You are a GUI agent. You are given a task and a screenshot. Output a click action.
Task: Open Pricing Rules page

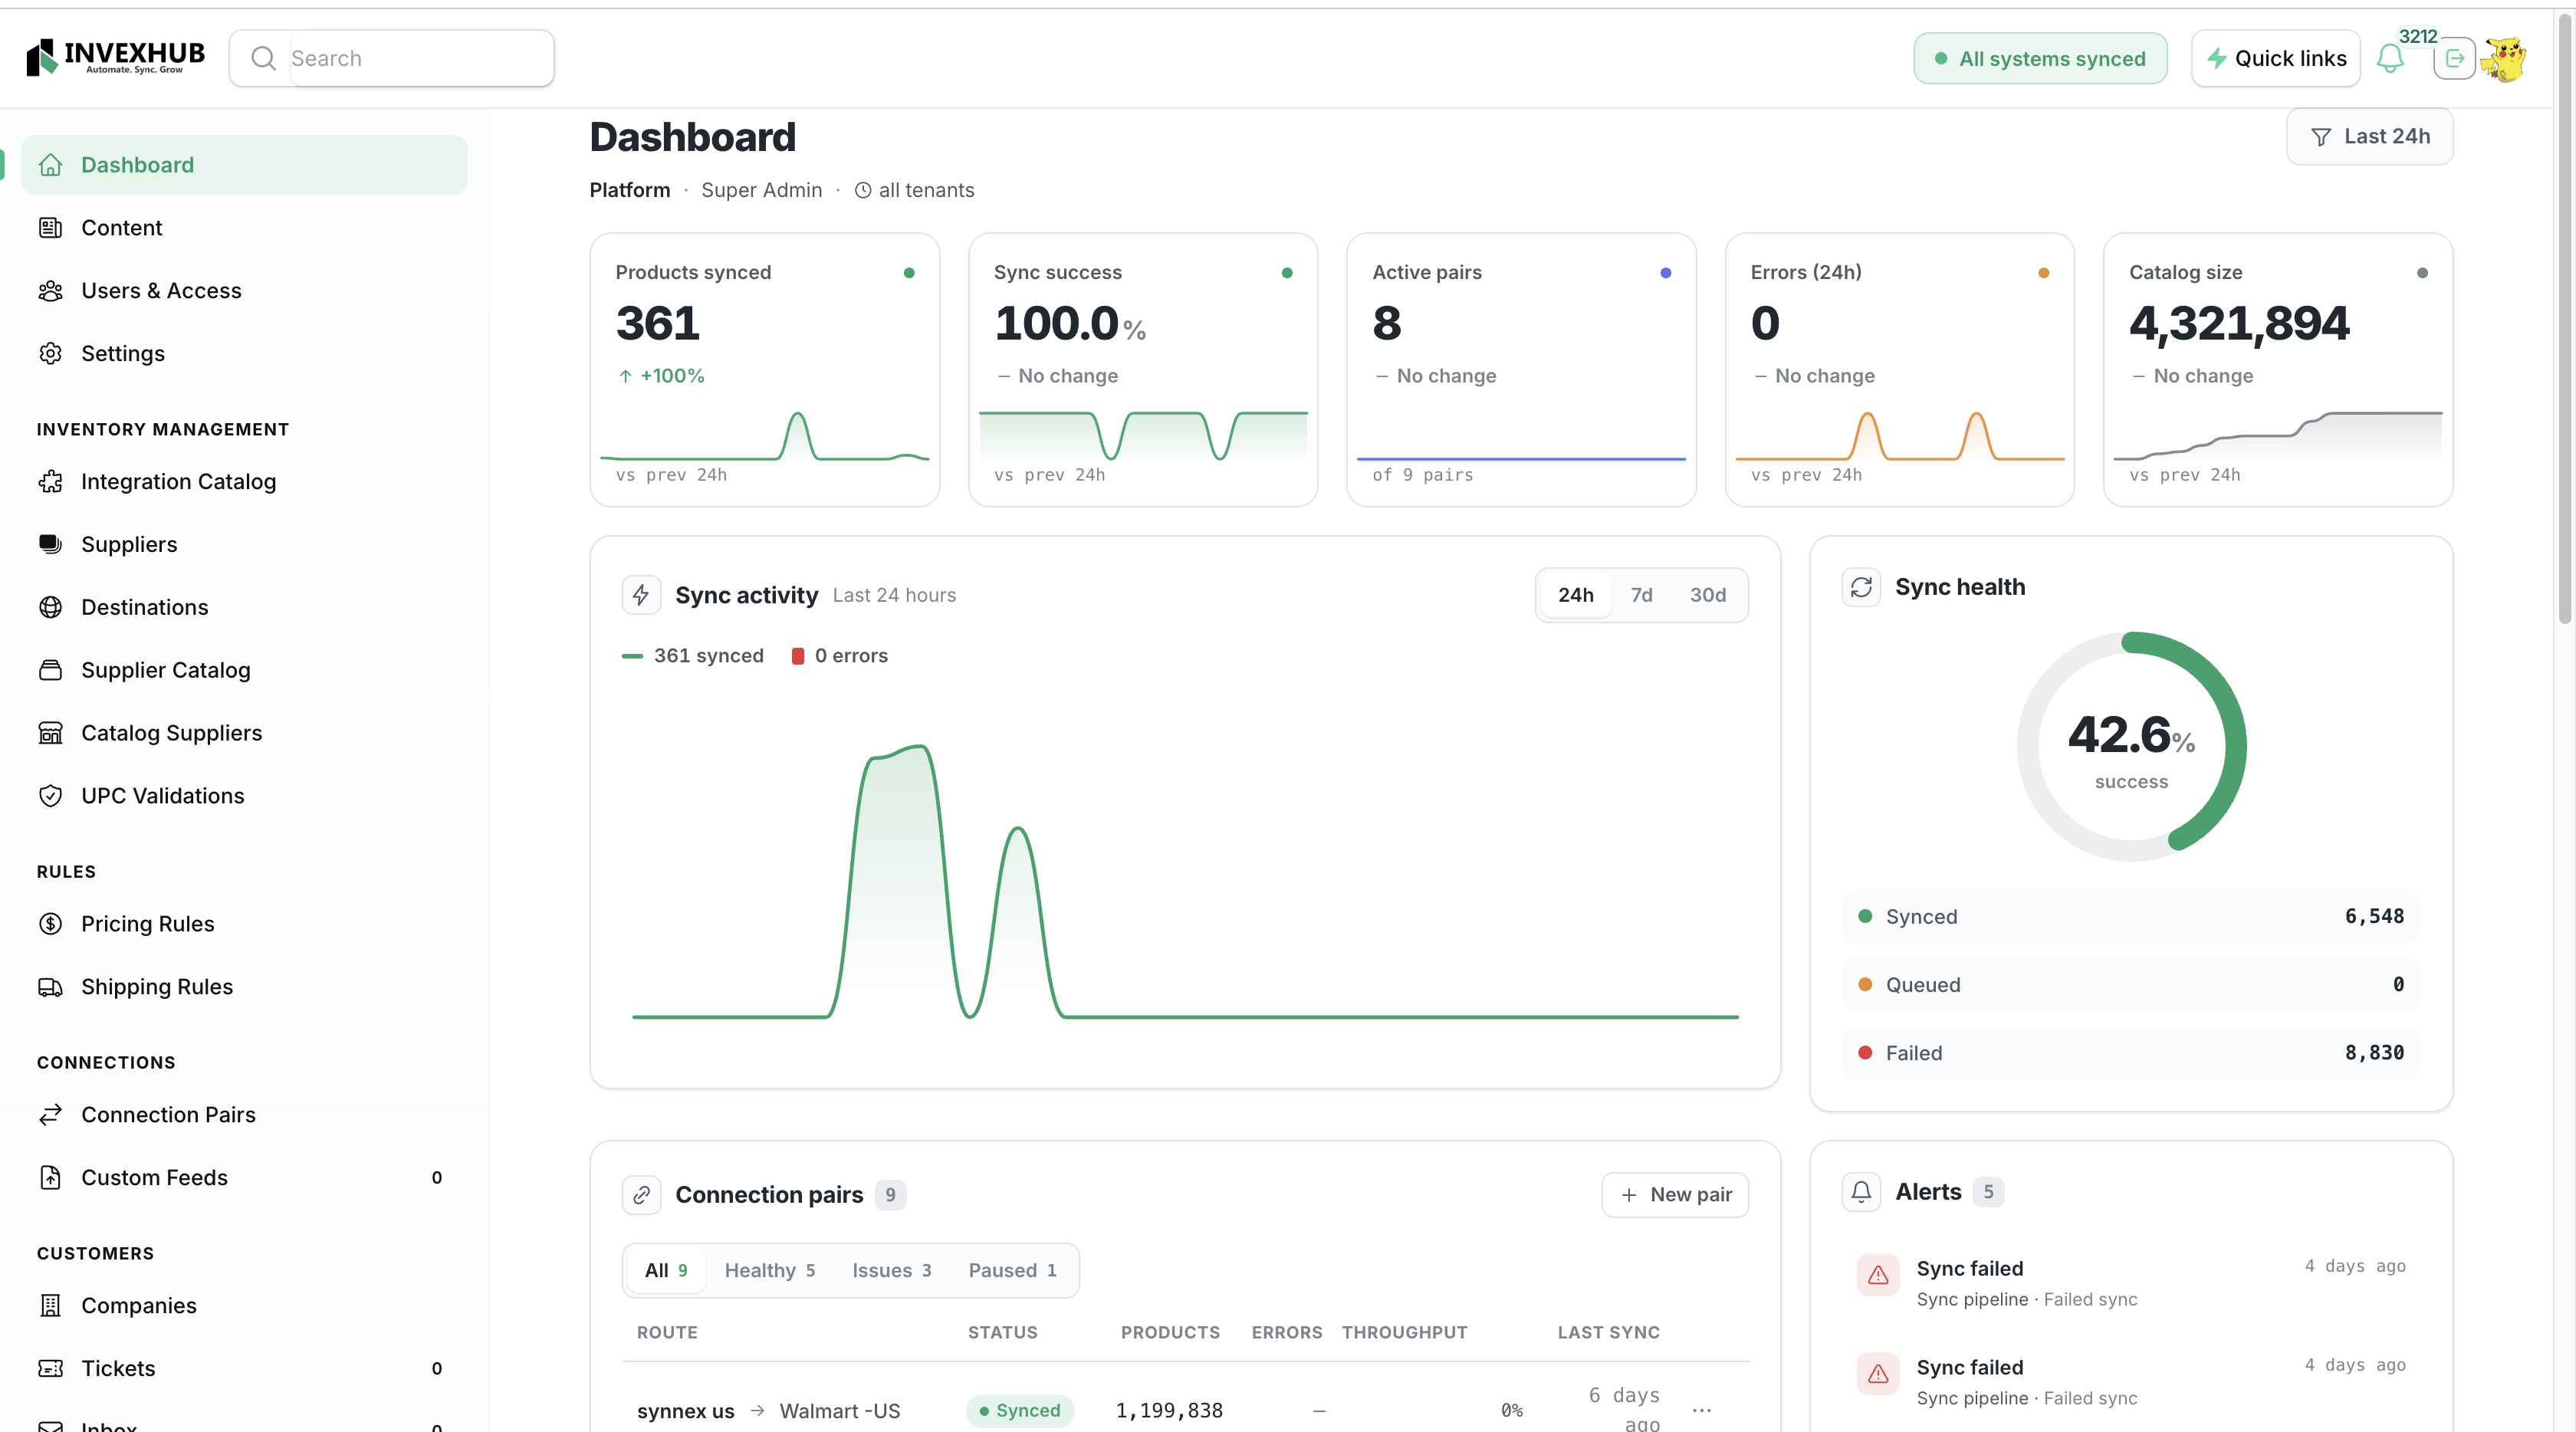click(244, 925)
